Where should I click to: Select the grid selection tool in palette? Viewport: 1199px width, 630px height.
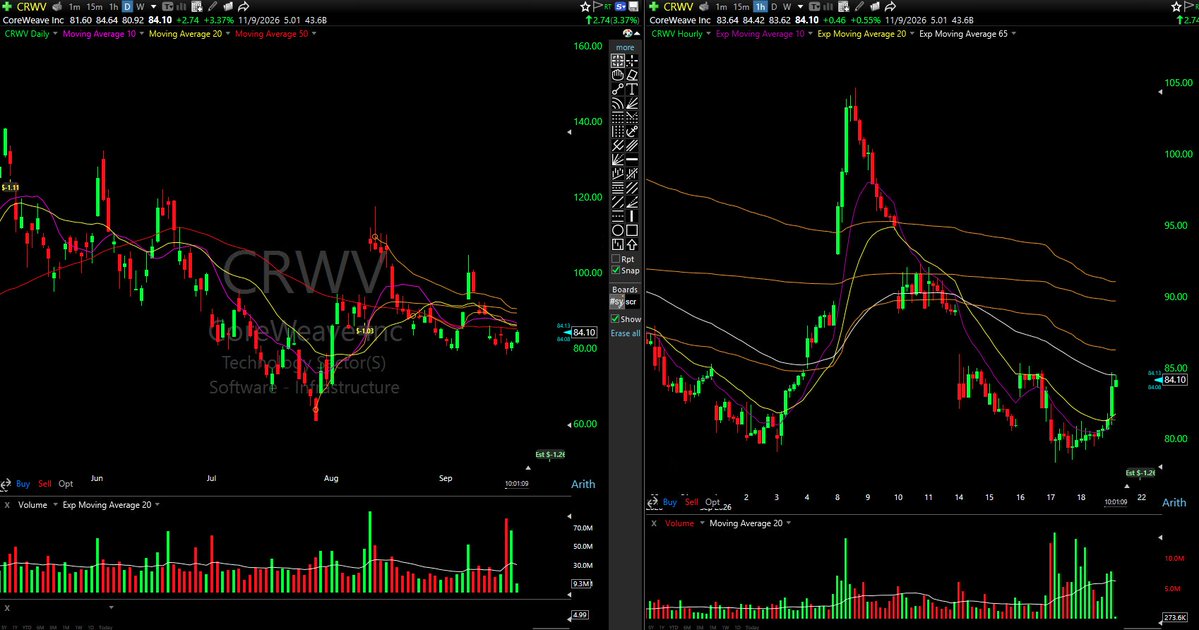point(617,60)
